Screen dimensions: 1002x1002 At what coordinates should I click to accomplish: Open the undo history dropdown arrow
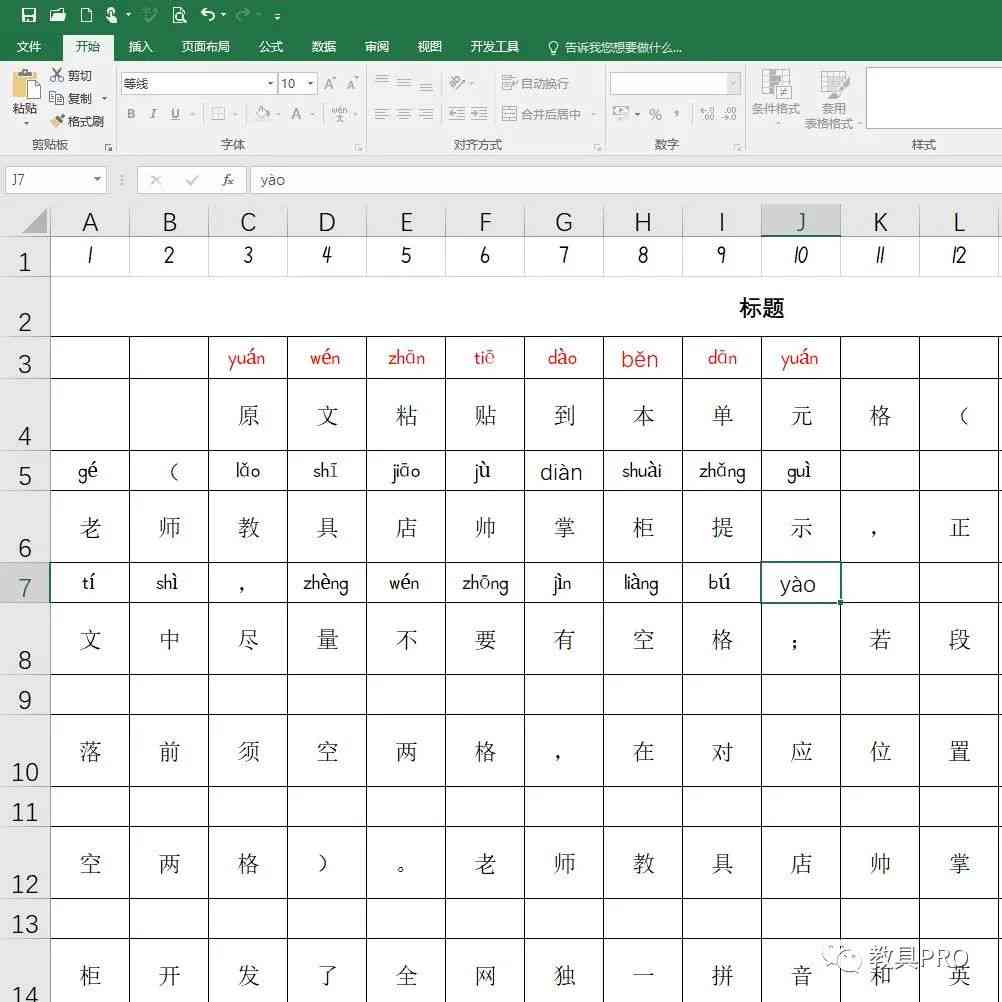coord(223,15)
